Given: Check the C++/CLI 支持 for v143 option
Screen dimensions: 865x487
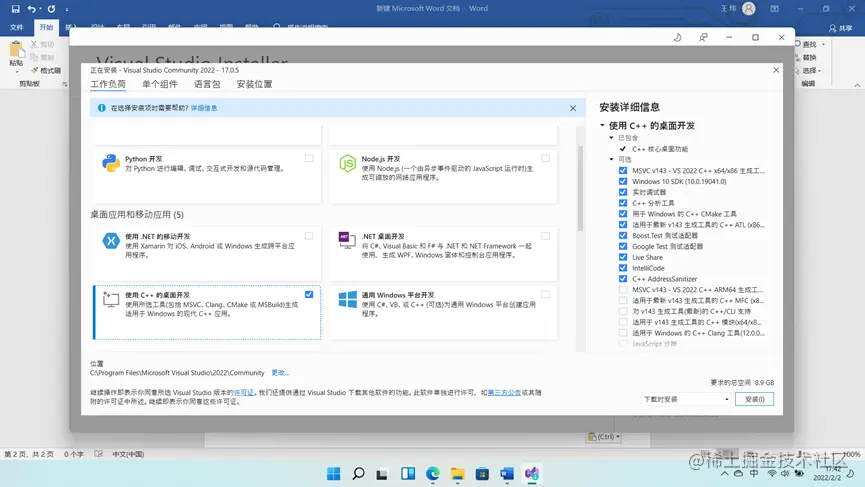Looking at the screenshot, I should click(623, 312).
